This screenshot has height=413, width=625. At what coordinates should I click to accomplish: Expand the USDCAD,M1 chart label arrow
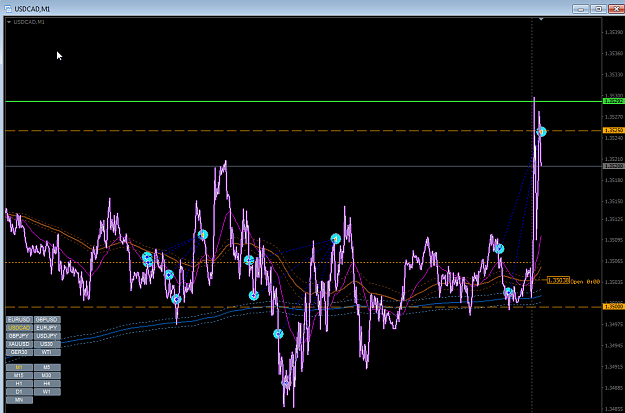(9, 22)
